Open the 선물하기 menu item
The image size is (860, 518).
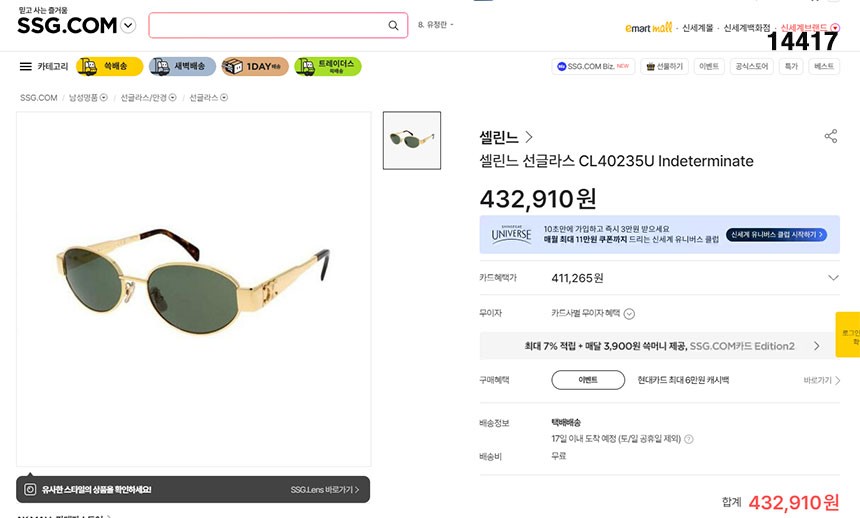coord(665,67)
